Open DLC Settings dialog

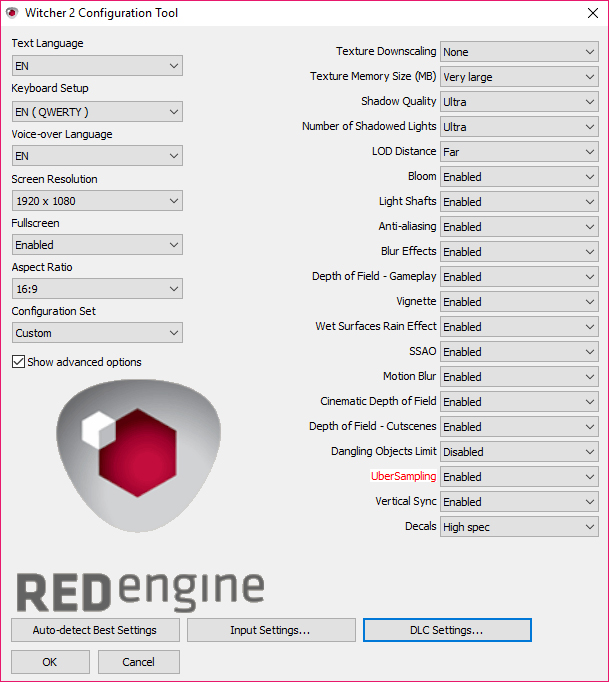coord(447,630)
